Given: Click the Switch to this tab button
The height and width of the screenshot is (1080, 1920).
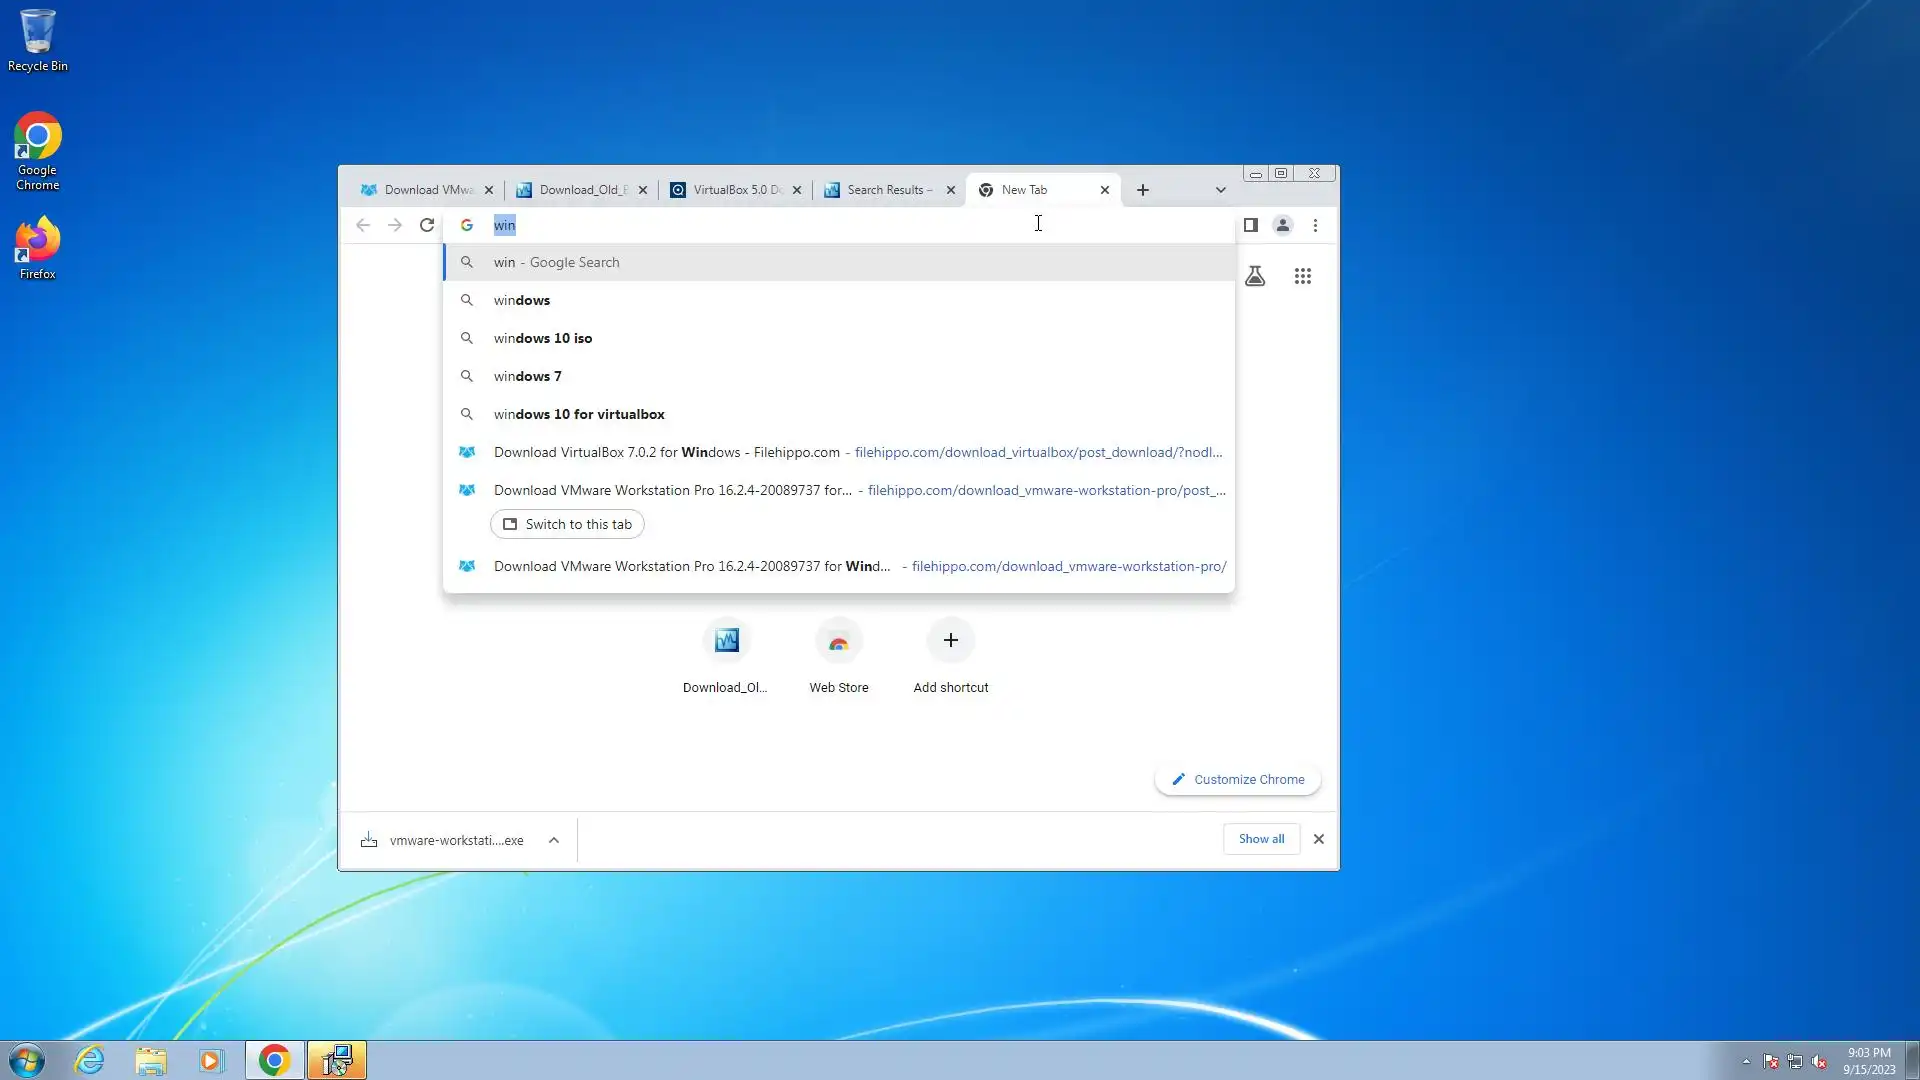Looking at the screenshot, I should coord(567,524).
